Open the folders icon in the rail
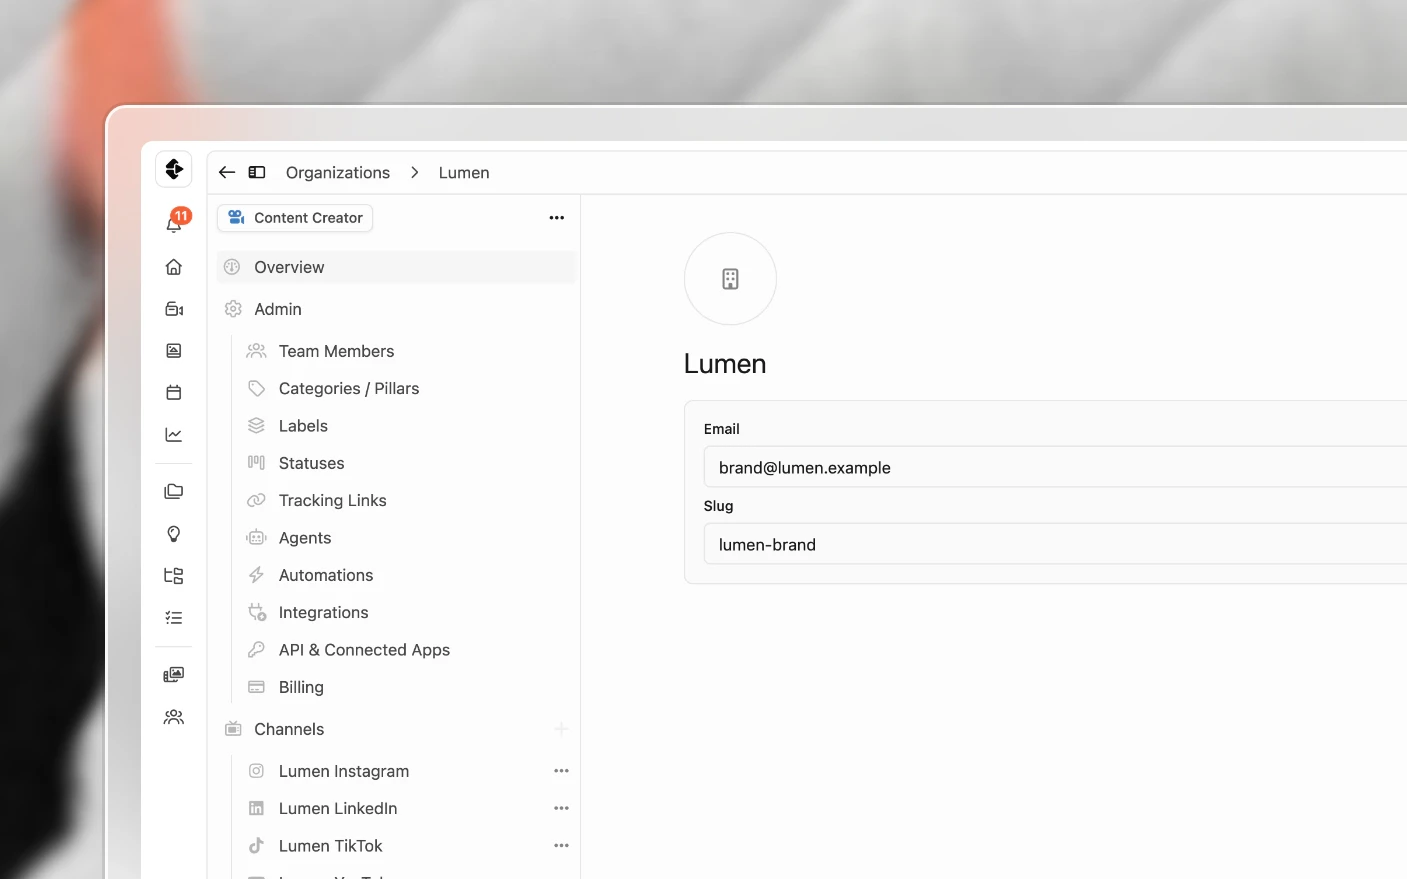Viewport: 1407px width, 879px height. tap(174, 492)
